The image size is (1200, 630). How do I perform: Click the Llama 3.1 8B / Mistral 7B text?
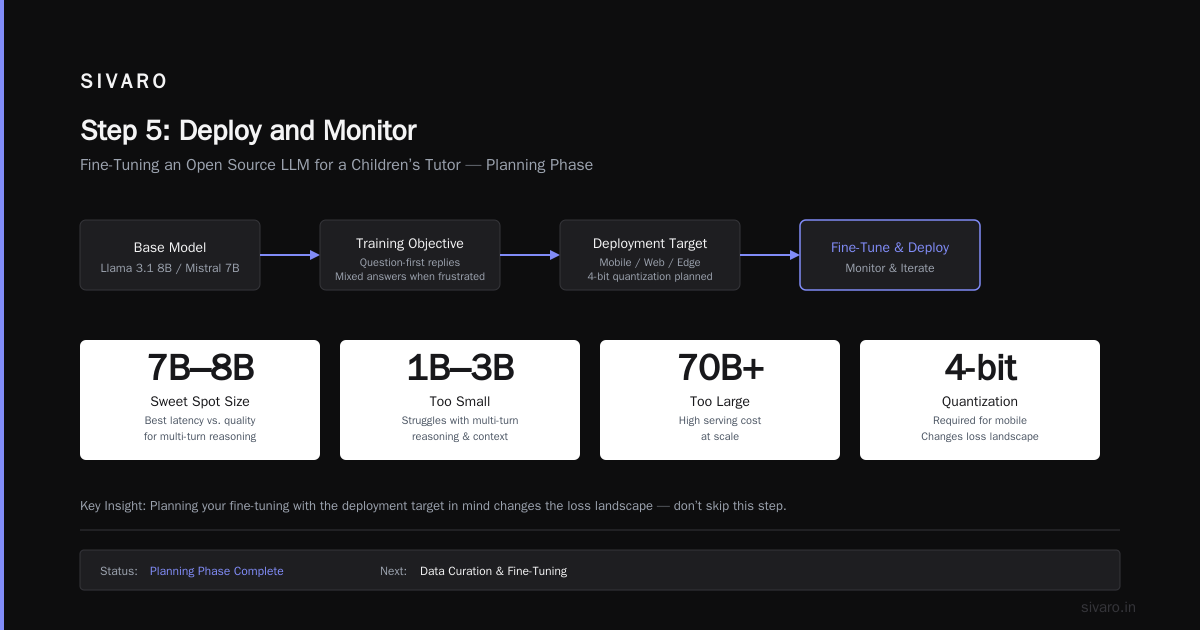[x=170, y=268]
